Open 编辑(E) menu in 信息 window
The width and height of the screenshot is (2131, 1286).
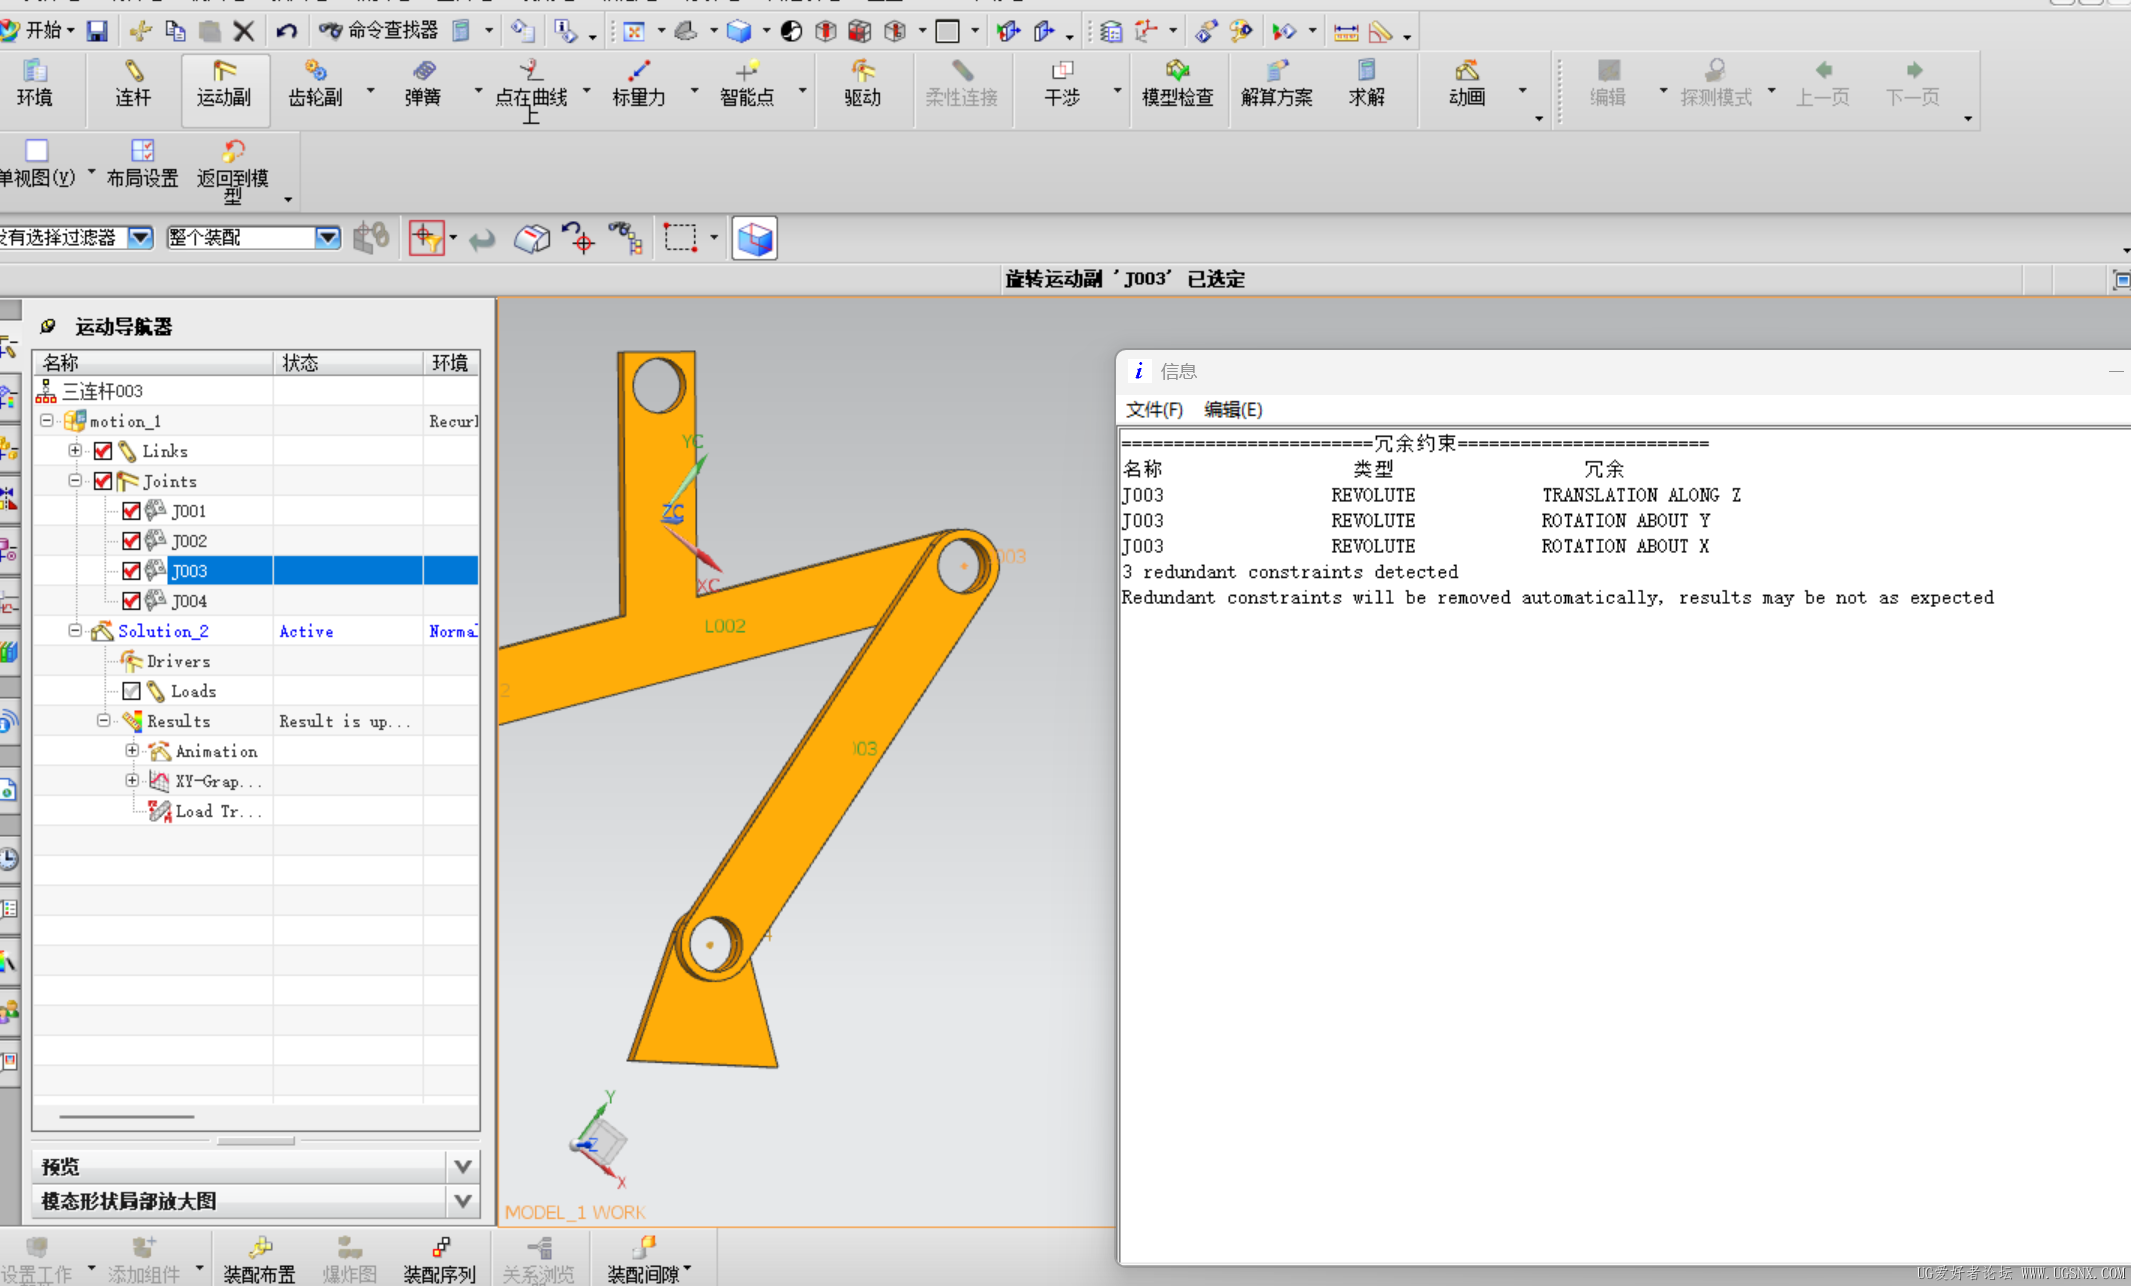tap(1233, 410)
